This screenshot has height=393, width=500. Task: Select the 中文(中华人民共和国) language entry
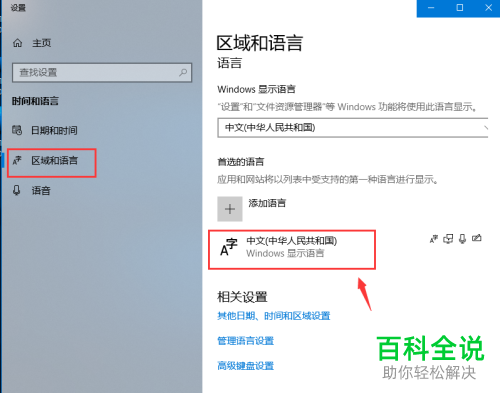tap(292, 249)
